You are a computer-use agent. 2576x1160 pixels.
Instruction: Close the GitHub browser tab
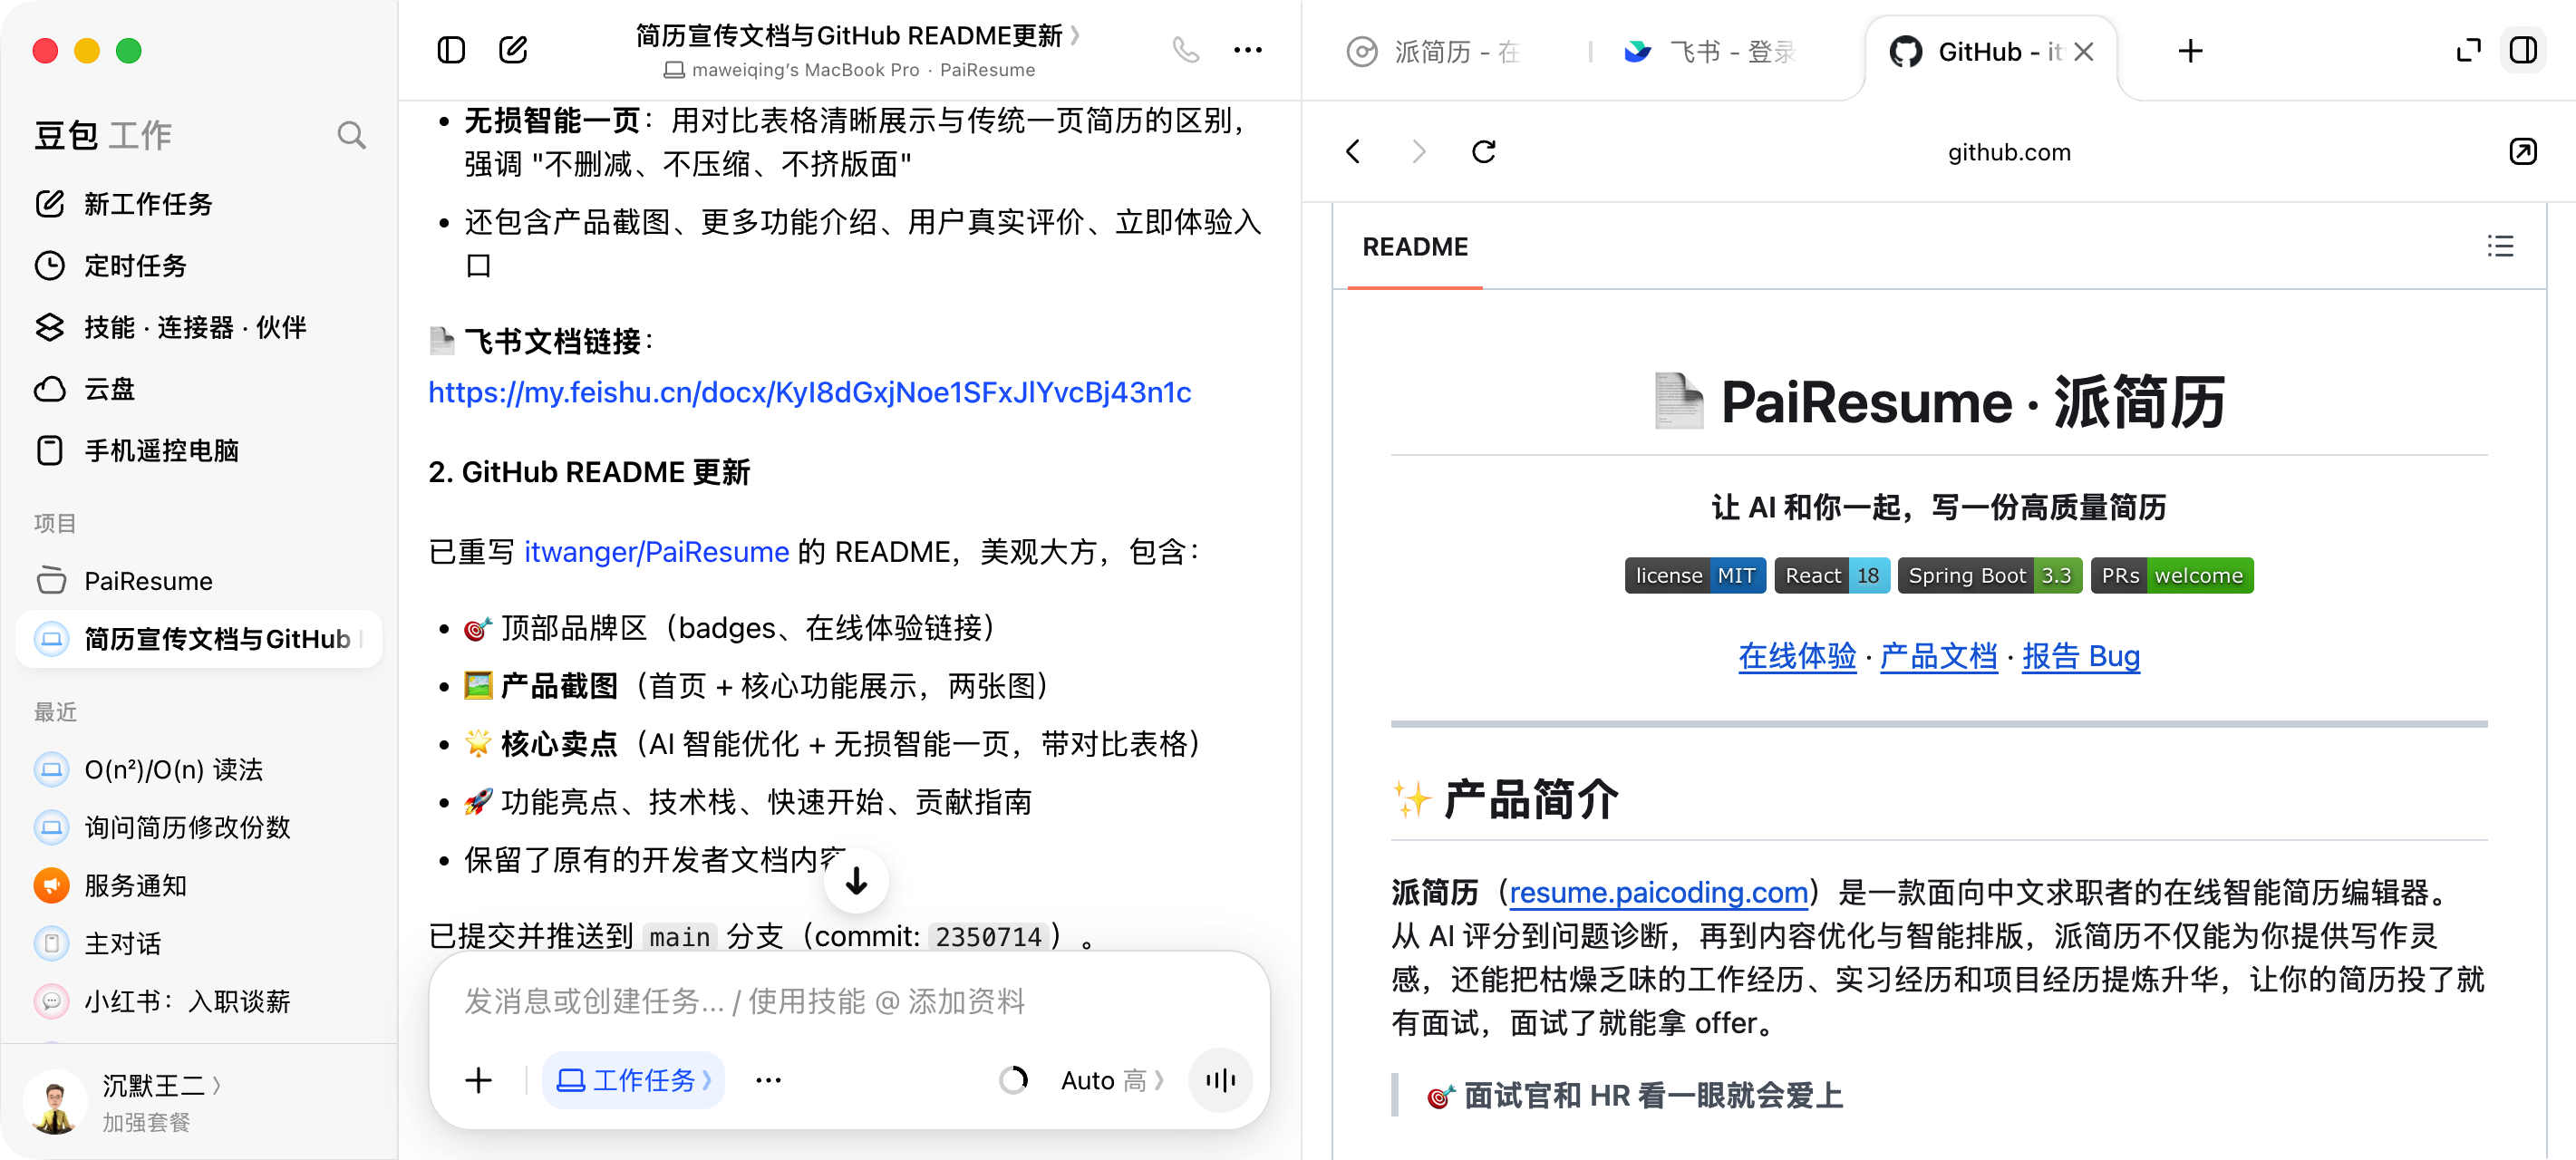[2083, 52]
